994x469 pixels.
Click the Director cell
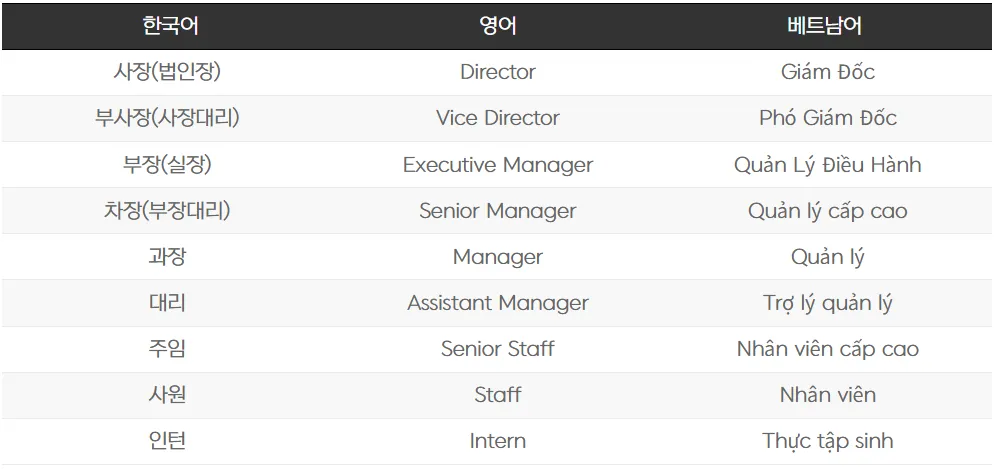[497, 72]
